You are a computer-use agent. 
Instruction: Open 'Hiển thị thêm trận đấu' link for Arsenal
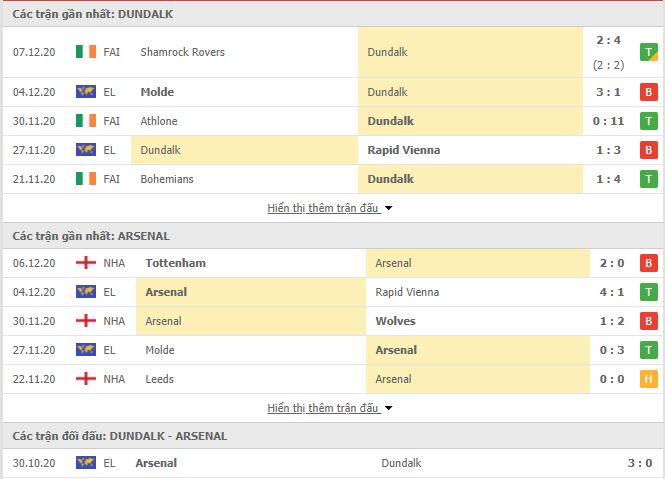323,408
